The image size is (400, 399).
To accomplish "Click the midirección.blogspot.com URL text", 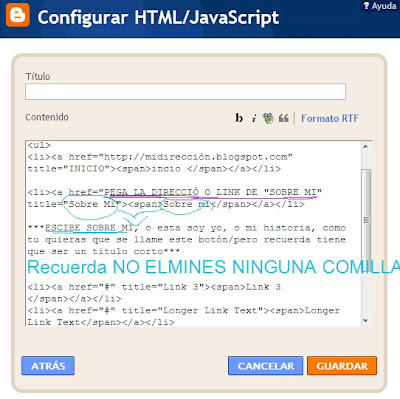I will 198,157.
